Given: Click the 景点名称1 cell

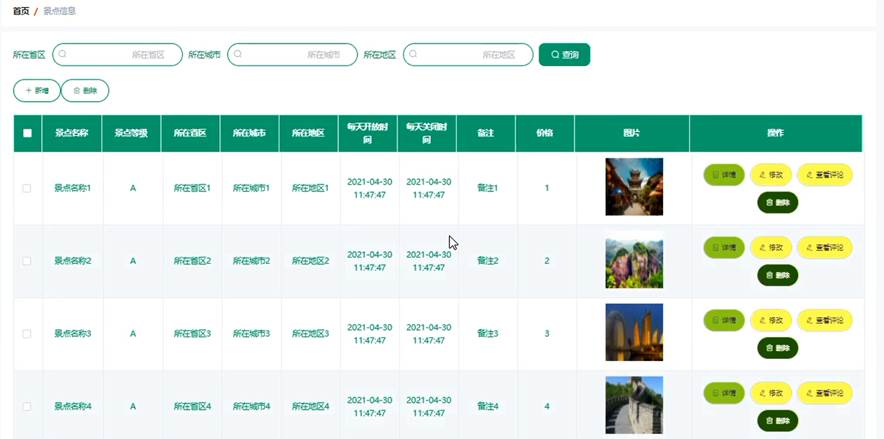Looking at the screenshot, I should point(73,188).
